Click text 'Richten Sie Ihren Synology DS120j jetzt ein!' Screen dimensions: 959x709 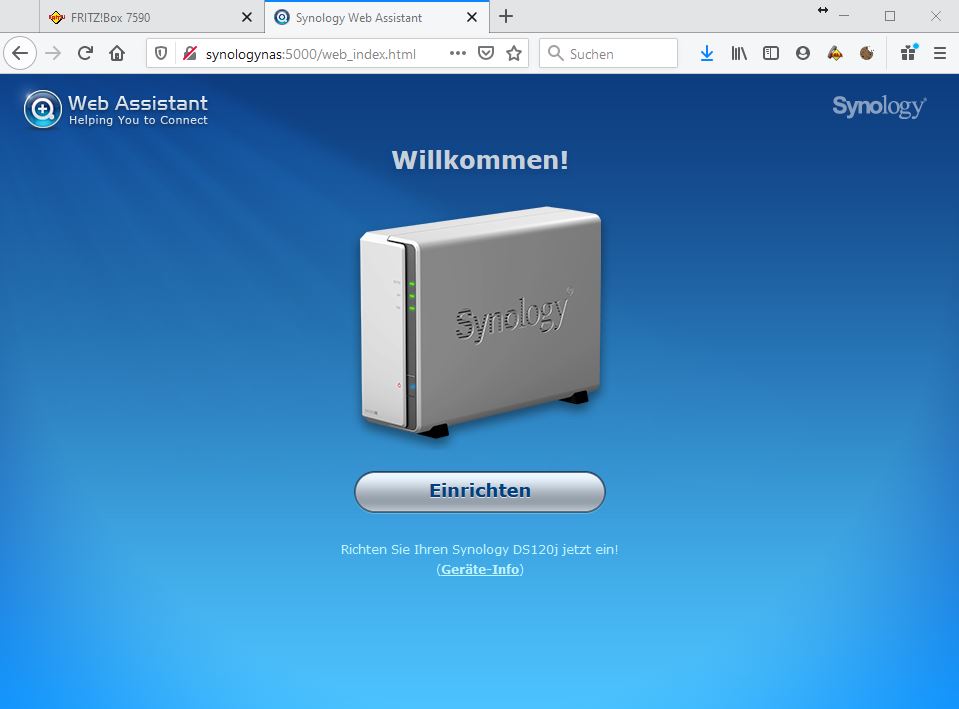click(x=480, y=549)
